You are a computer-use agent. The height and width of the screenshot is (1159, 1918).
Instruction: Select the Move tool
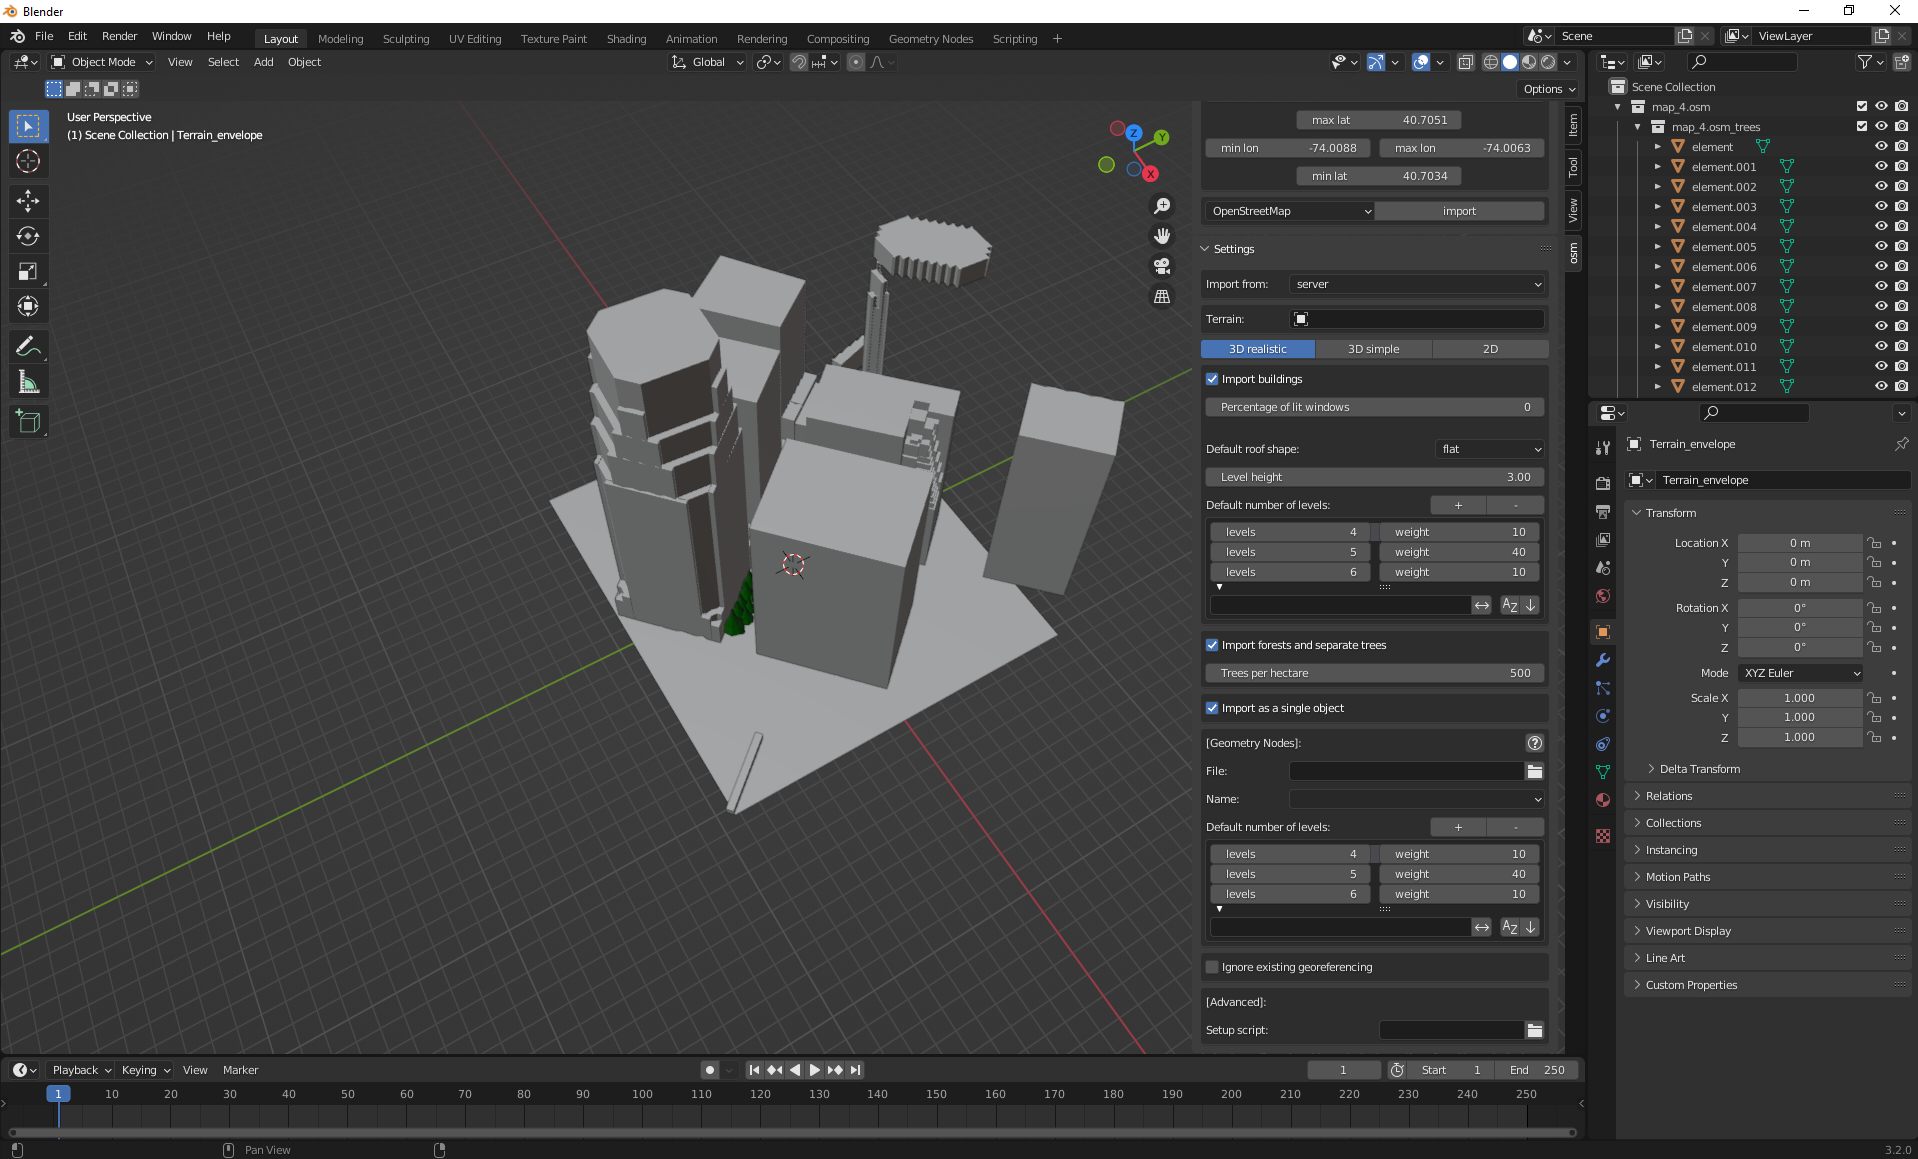(28, 201)
